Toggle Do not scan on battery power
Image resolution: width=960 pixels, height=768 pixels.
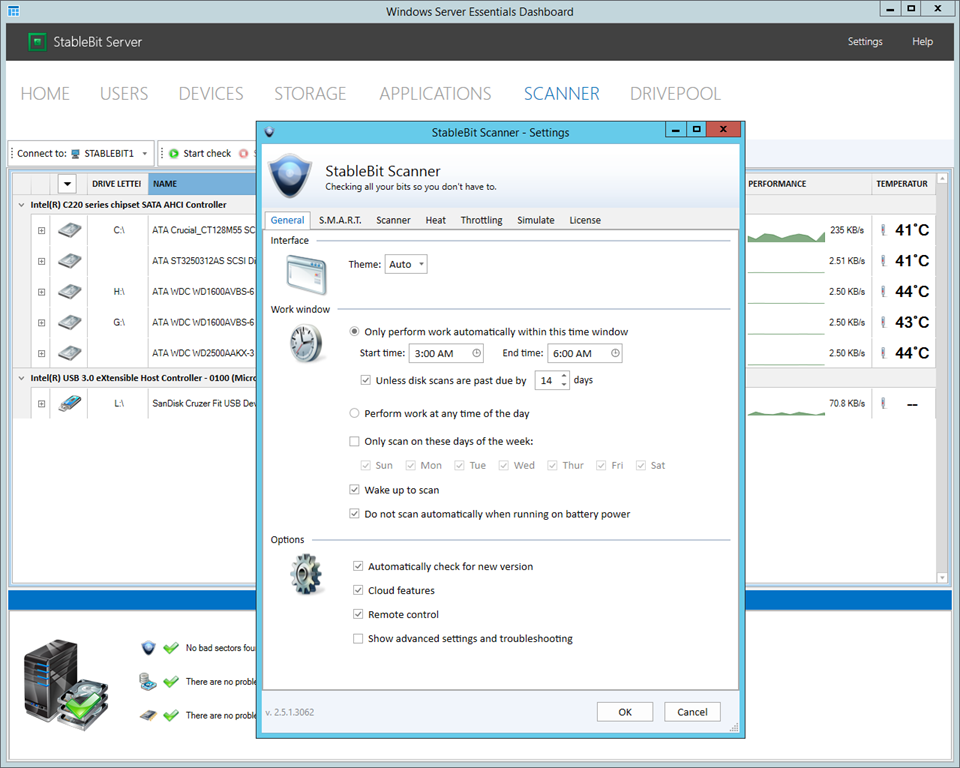click(x=354, y=514)
